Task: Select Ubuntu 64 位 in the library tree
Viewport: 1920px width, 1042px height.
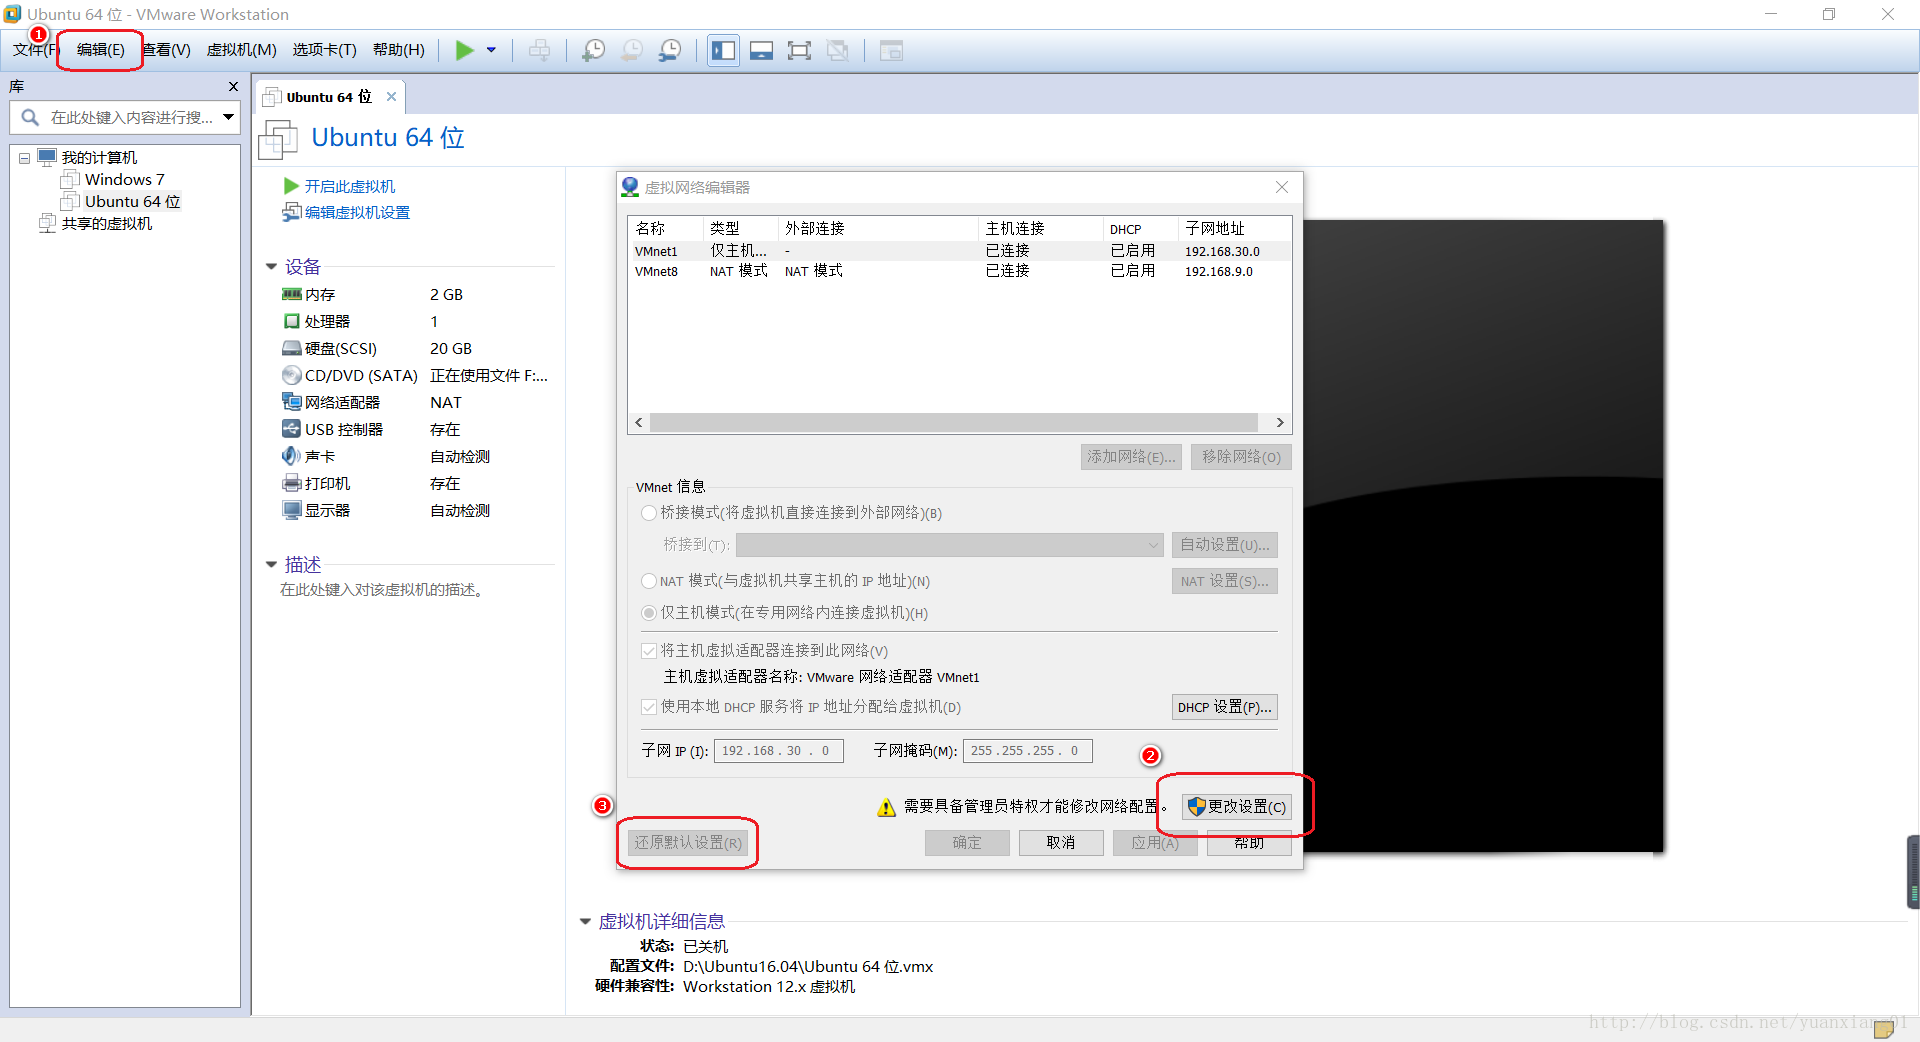Action: coord(132,202)
